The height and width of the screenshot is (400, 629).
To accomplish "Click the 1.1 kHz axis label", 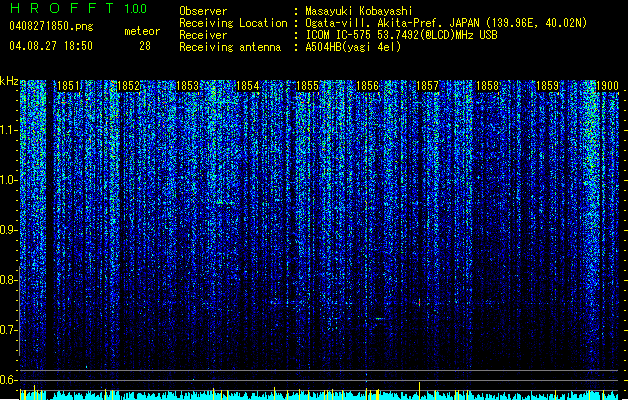I will 9,130.
